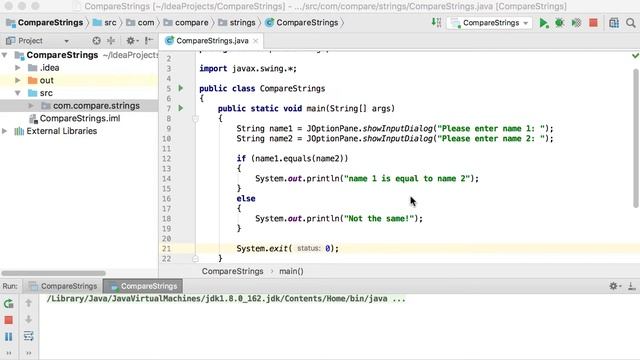Open Project Structure icon in toolbar
Image resolution: width=640 pixels, height=360 pixels.
click(x=614, y=23)
